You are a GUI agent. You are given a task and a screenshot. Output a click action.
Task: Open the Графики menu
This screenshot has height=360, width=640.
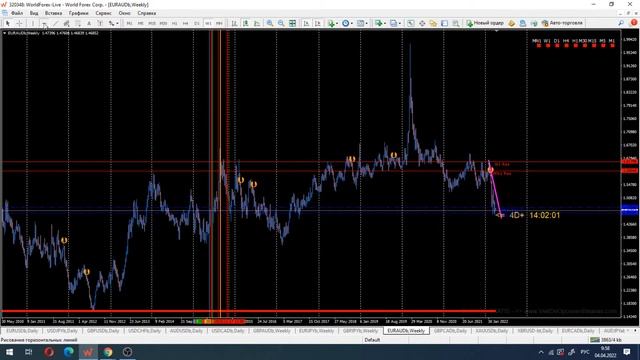[78, 13]
